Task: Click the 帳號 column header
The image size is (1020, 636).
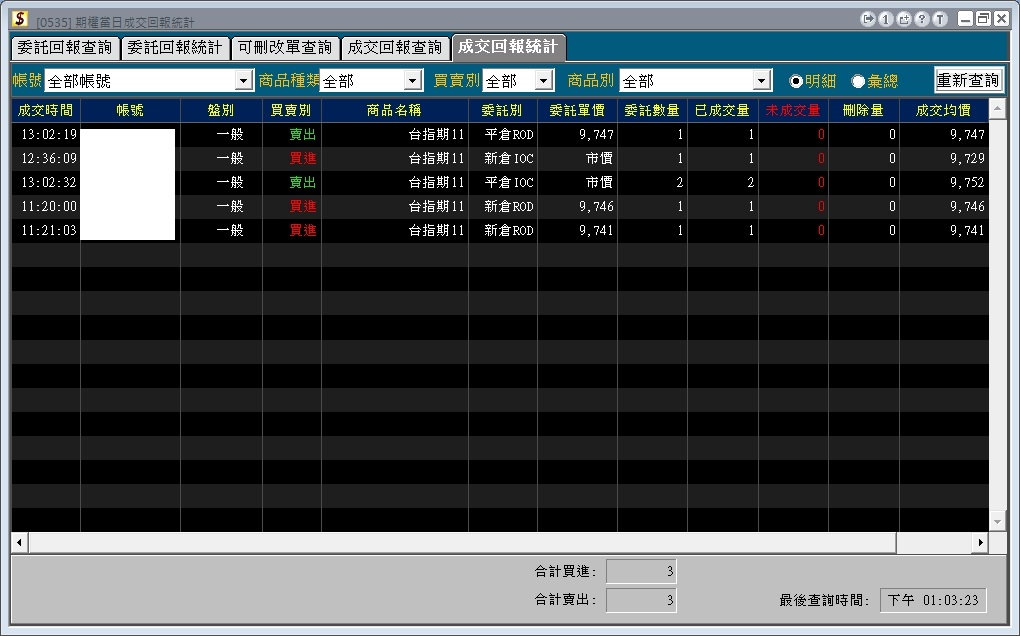Action: pos(130,111)
